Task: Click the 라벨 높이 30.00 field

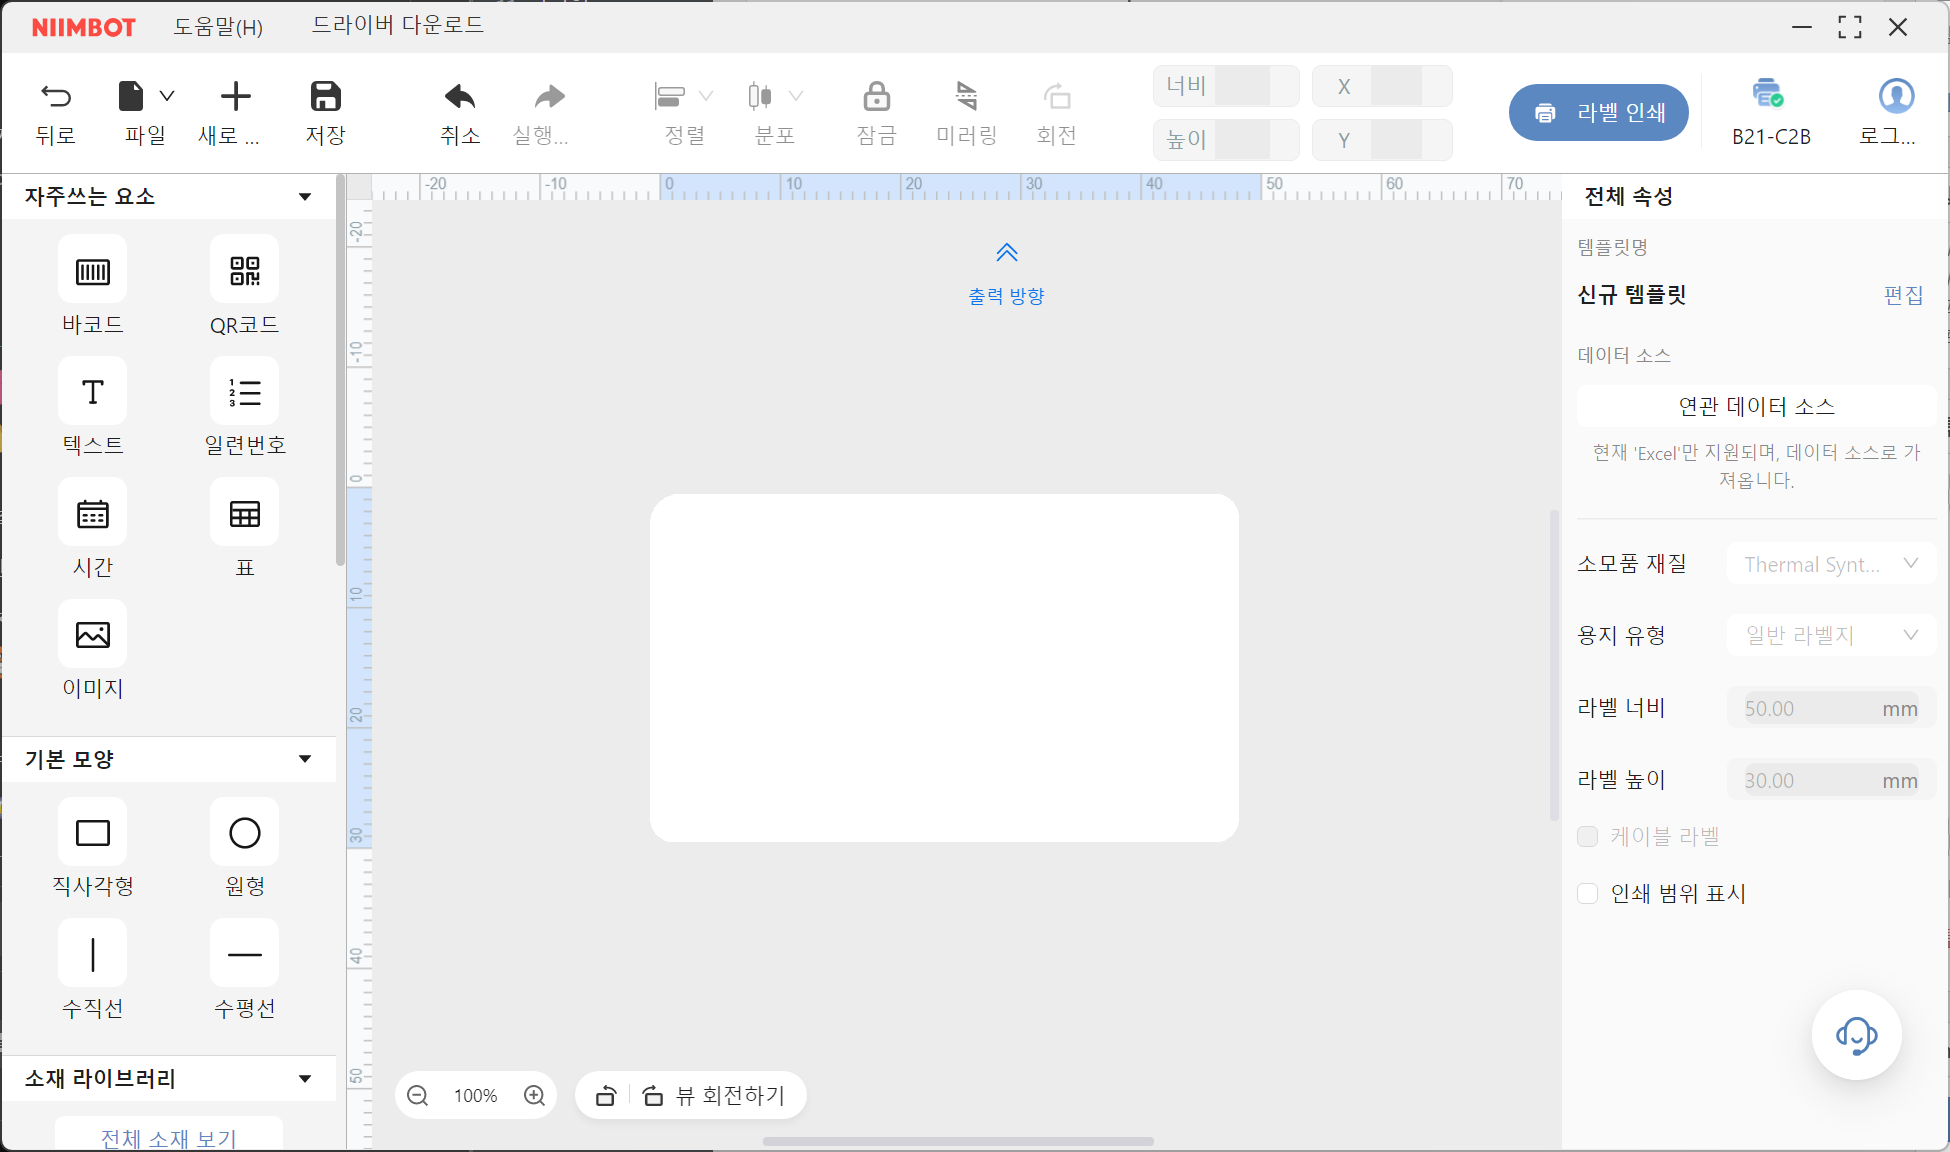Action: (1831, 780)
